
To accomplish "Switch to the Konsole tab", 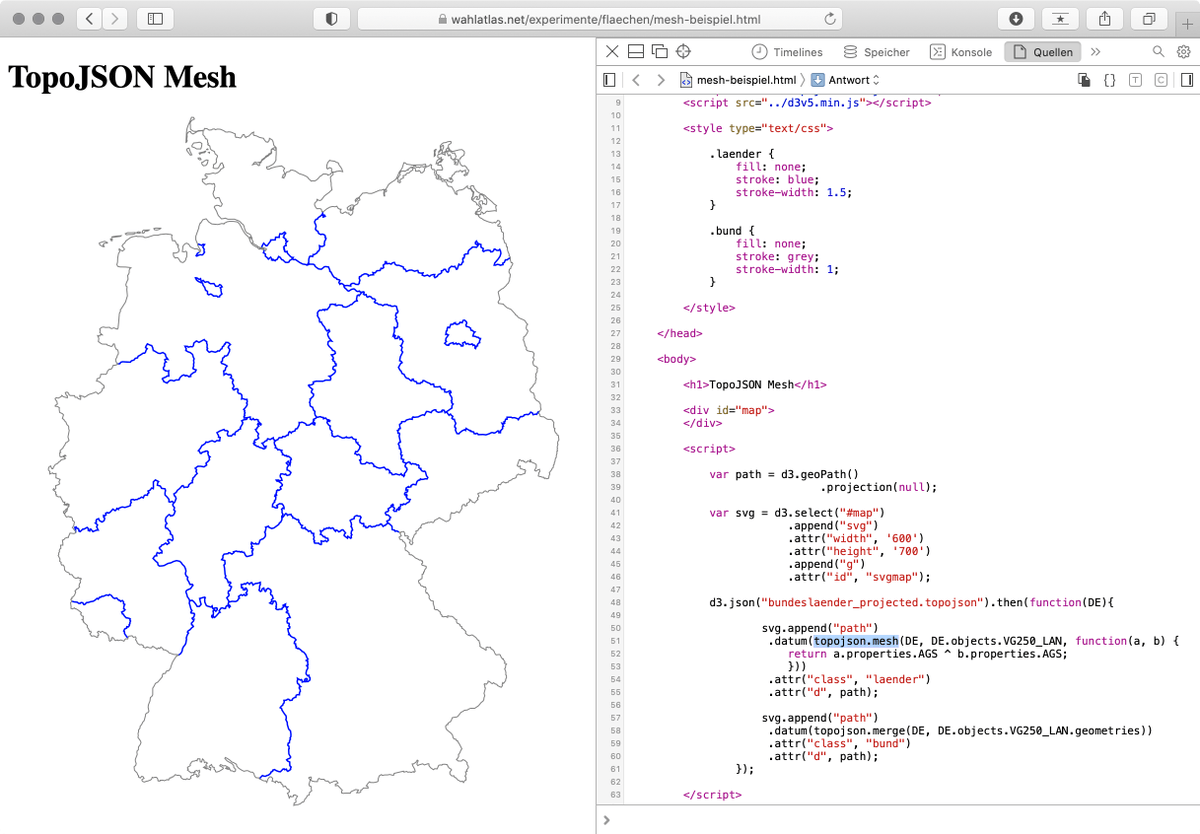I will 961,52.
